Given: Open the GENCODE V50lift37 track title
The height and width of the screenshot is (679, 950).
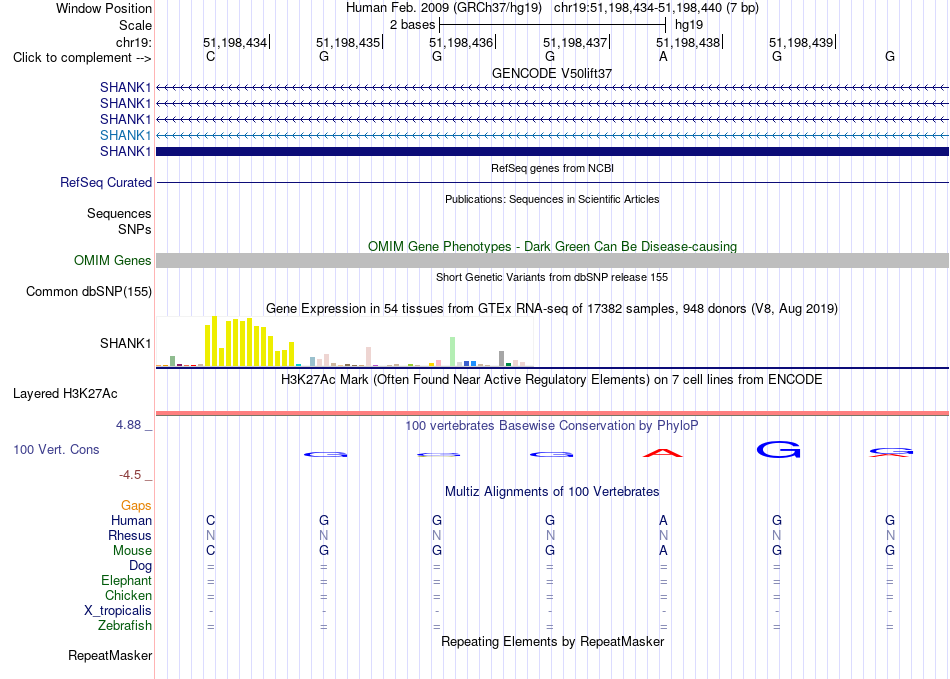Looking at the screenshot, I should (x=552, y=73).
